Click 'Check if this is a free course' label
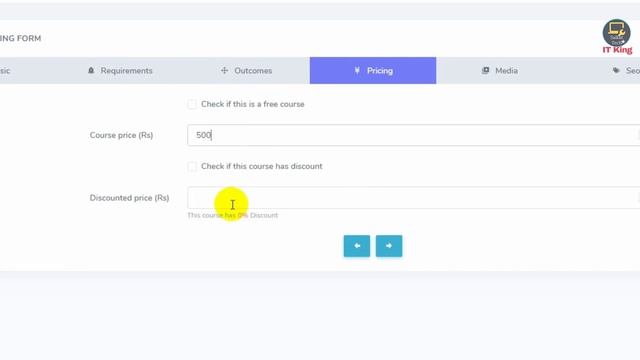 [x=253, y=104]
